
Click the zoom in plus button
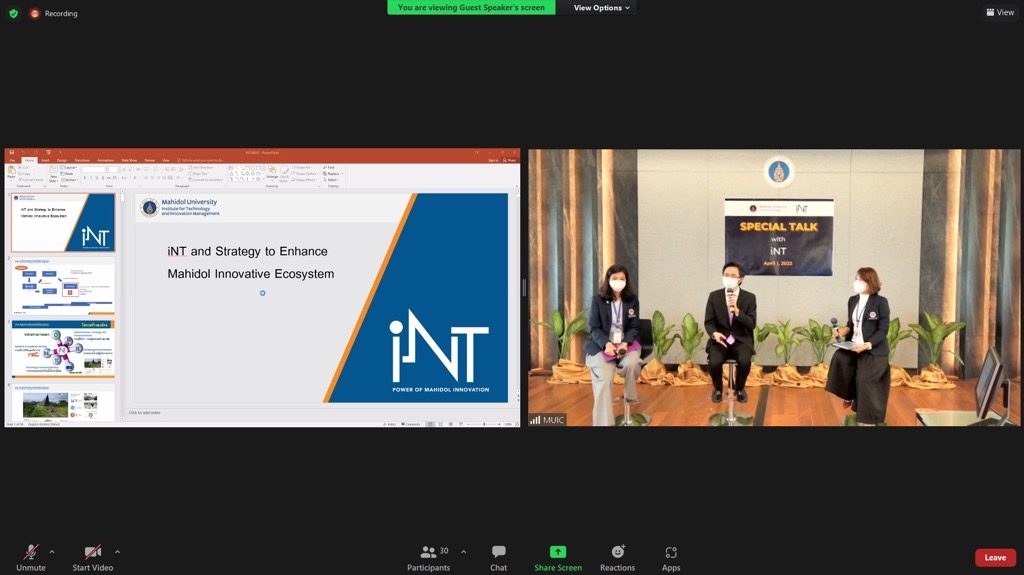coord(500,424)
